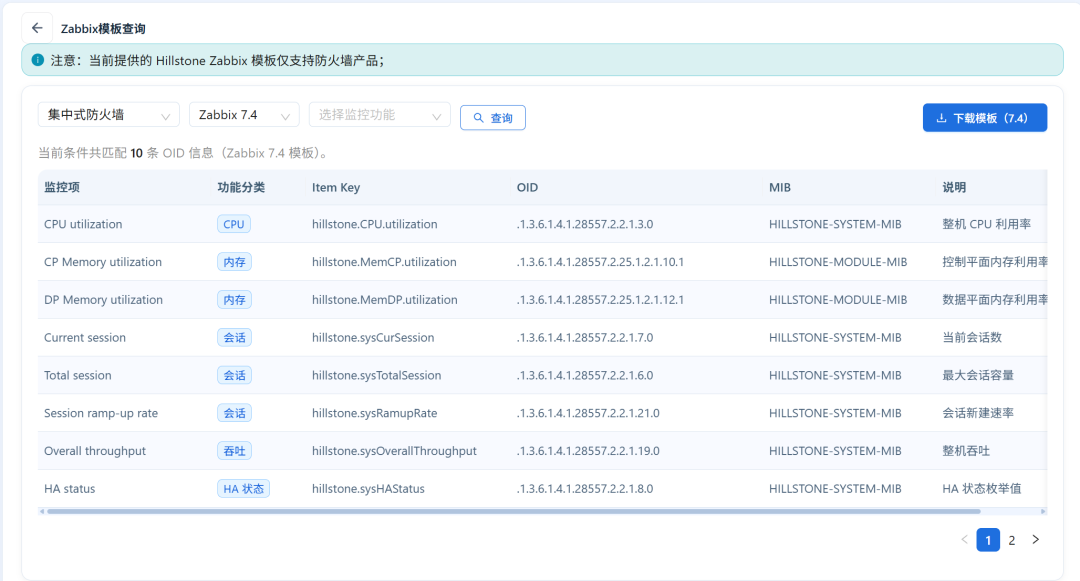Select the Current session table row

coord(542,337)
